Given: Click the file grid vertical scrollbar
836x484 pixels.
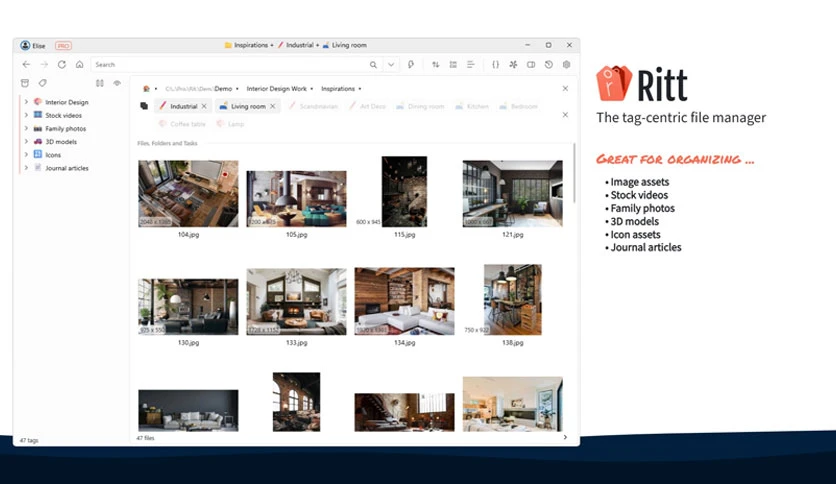Looking at the screenshot, I should 574,173.
